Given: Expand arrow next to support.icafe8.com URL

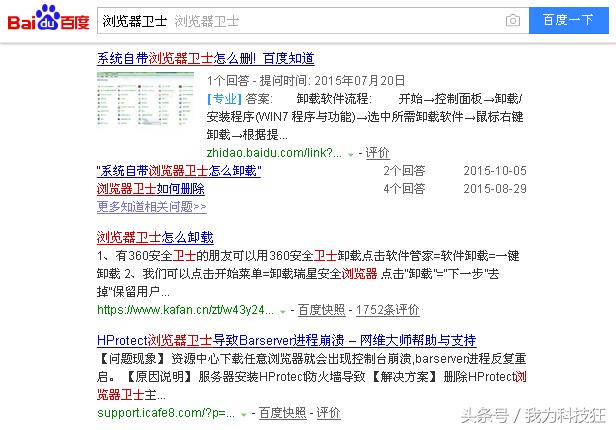Looking at the screenshot, I should [244, 414].
